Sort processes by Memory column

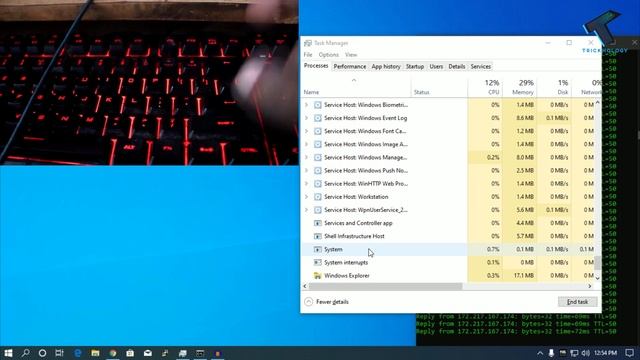[520, 87]
